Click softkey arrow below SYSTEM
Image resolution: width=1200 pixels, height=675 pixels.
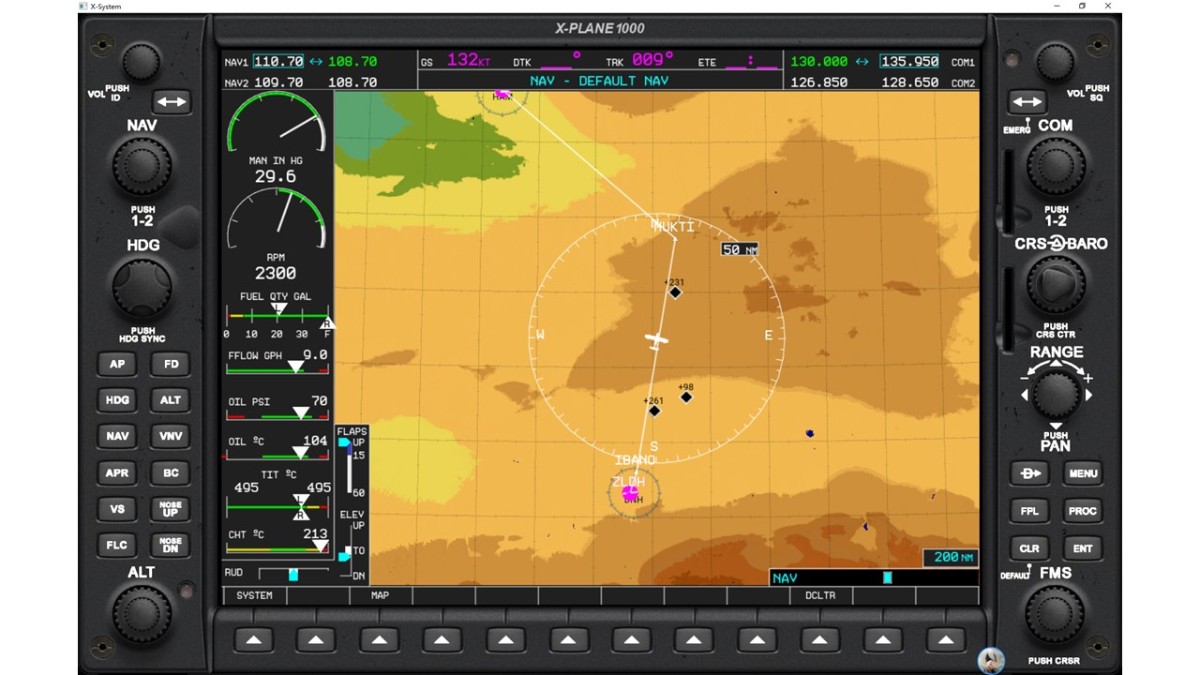click(253, 639)
